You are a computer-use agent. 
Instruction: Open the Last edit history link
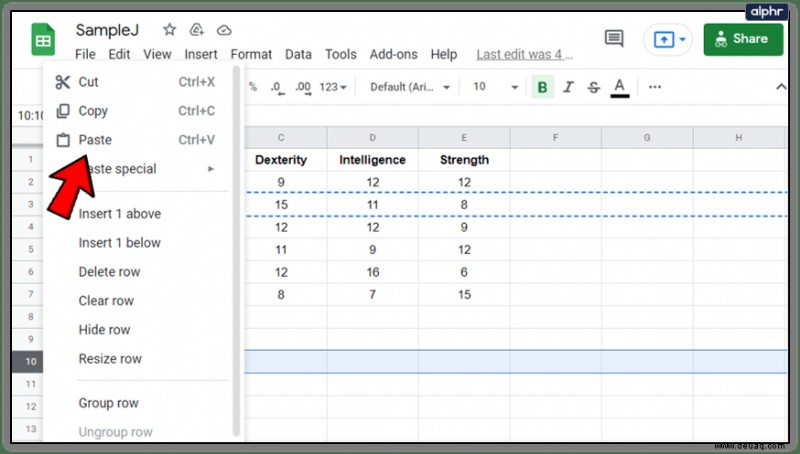524,55
